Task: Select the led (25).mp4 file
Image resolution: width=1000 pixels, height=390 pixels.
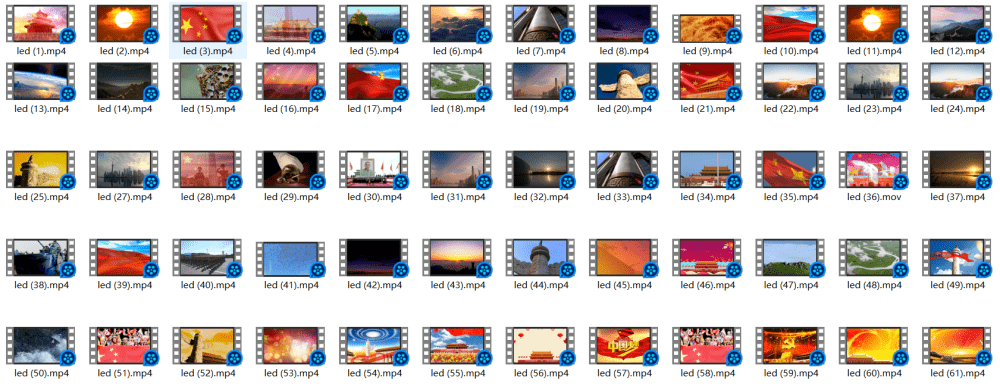Action: pos(41,170)
